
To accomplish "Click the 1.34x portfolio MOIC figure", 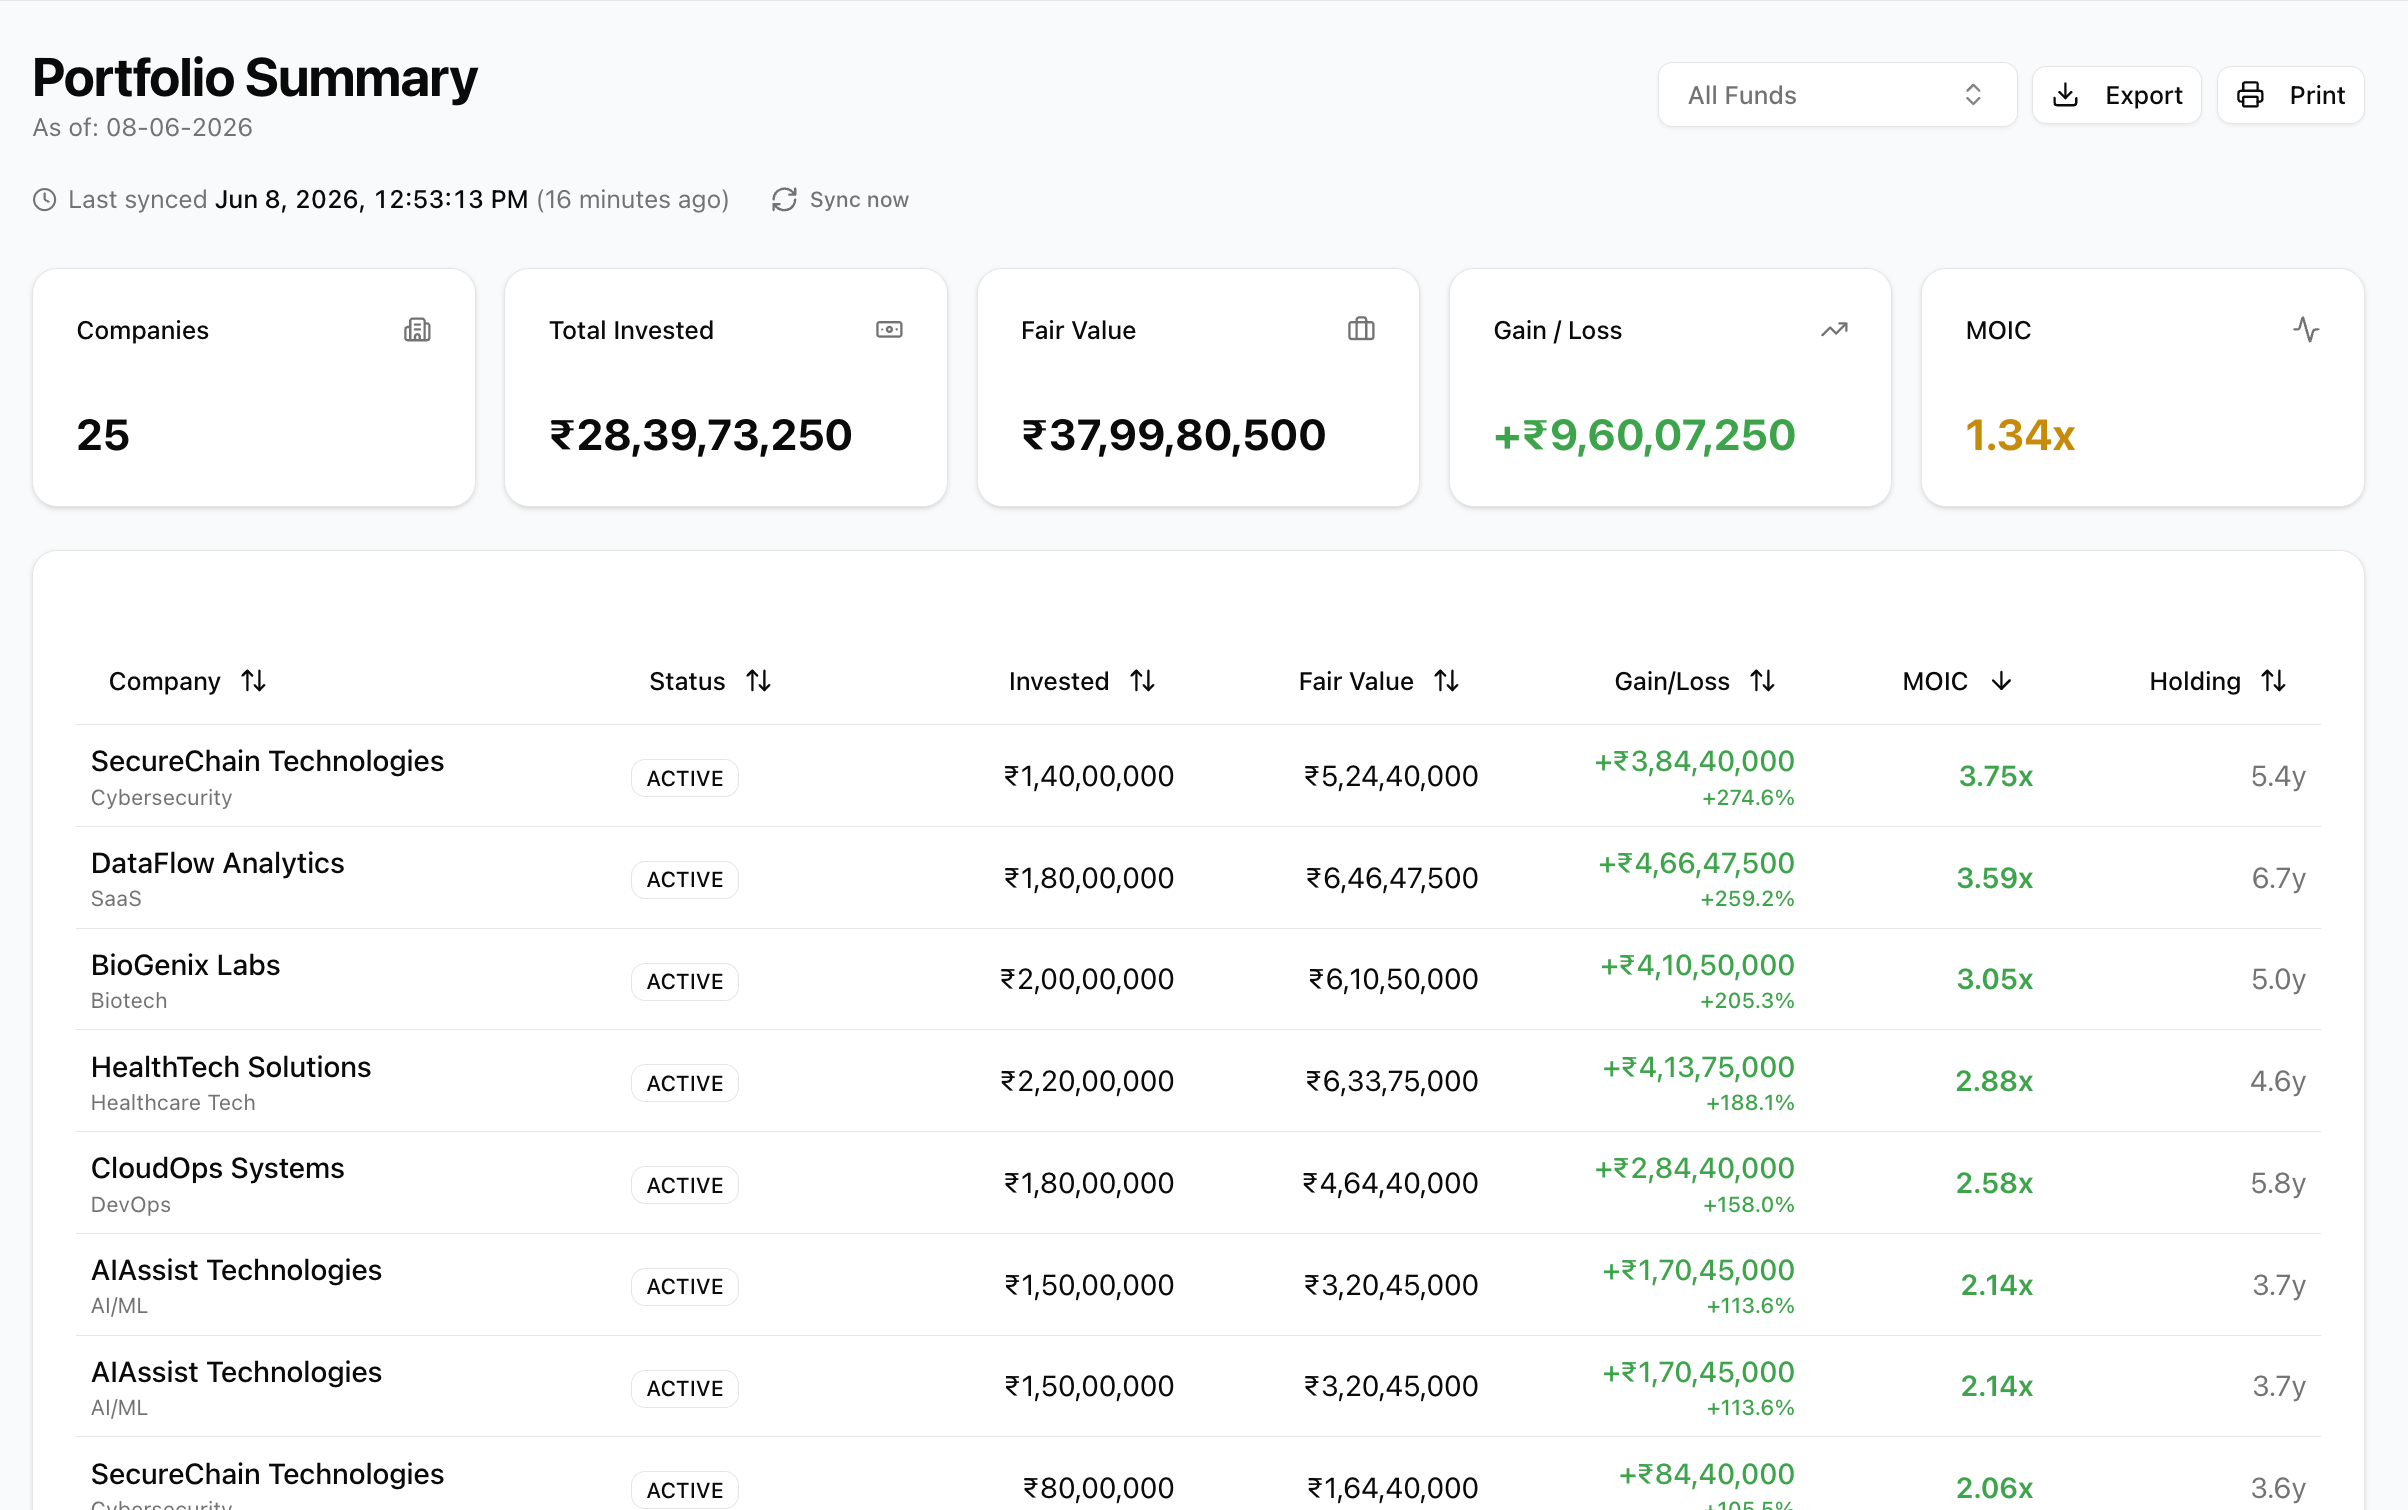I will pos(2021,436).
